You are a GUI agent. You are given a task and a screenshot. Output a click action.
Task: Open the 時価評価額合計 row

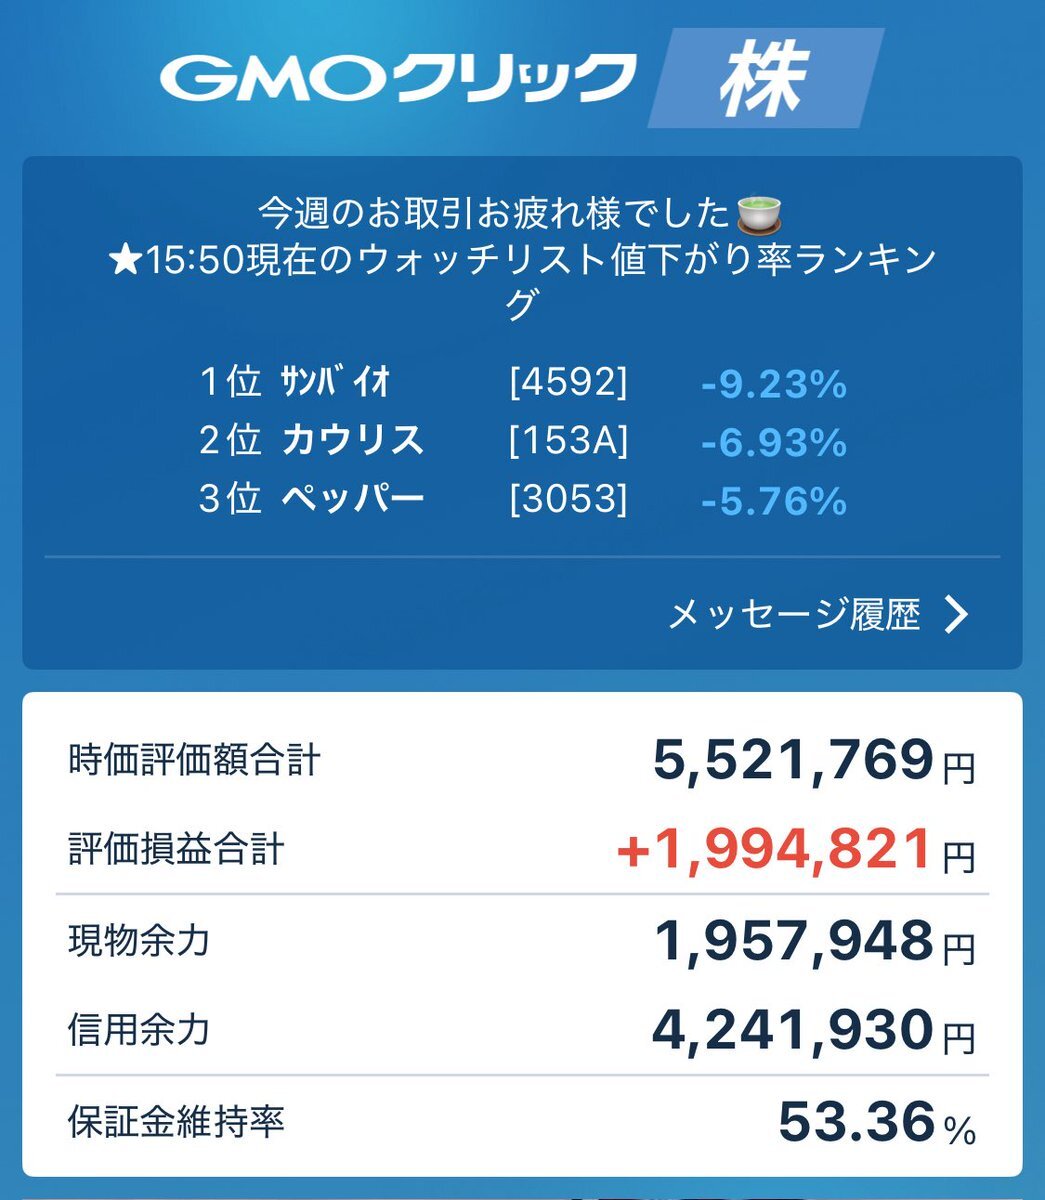[x=522, y=761]
